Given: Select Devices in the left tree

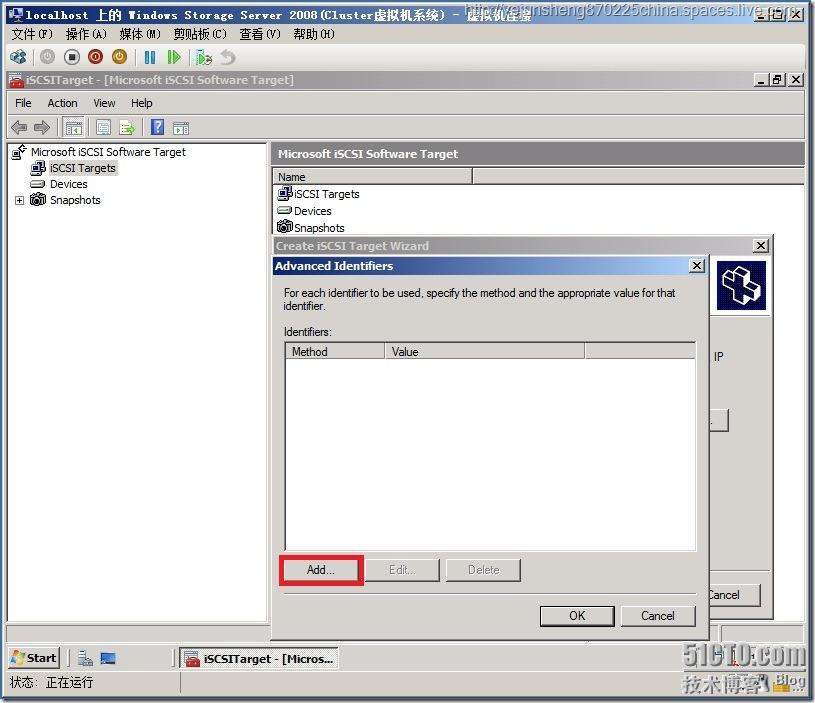Looking at the screenshot, I should pos(69,184).
